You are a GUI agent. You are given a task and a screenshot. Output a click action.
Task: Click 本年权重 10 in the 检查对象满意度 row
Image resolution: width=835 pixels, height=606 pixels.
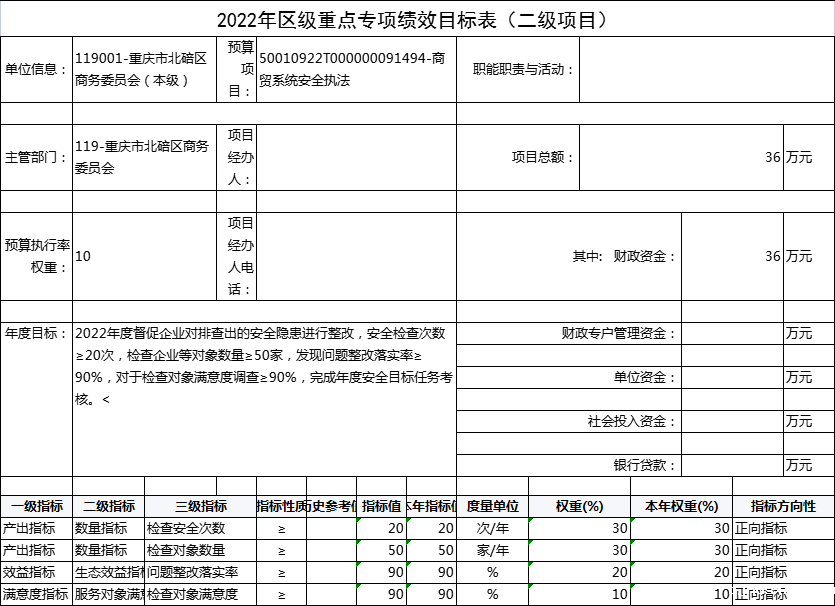pos(682,594)
